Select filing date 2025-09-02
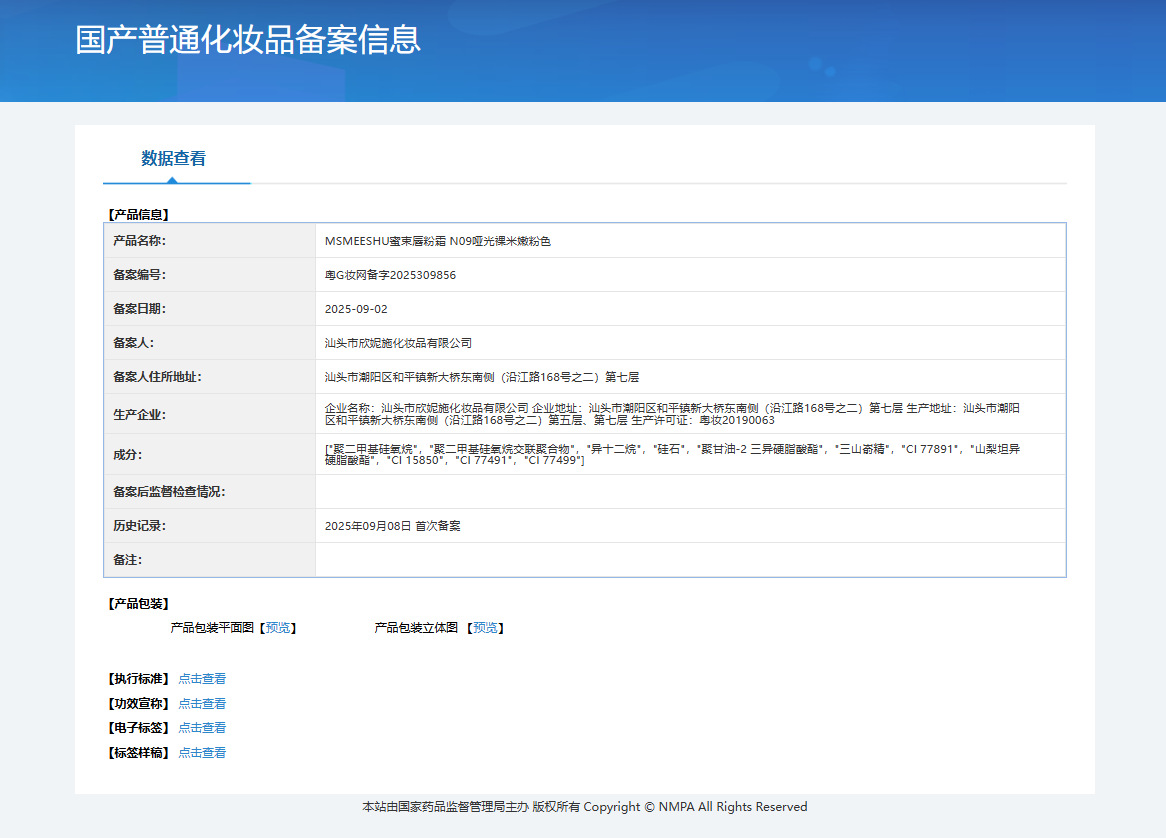Viewport: 1166px width, 838px height. tap(356, 309)
